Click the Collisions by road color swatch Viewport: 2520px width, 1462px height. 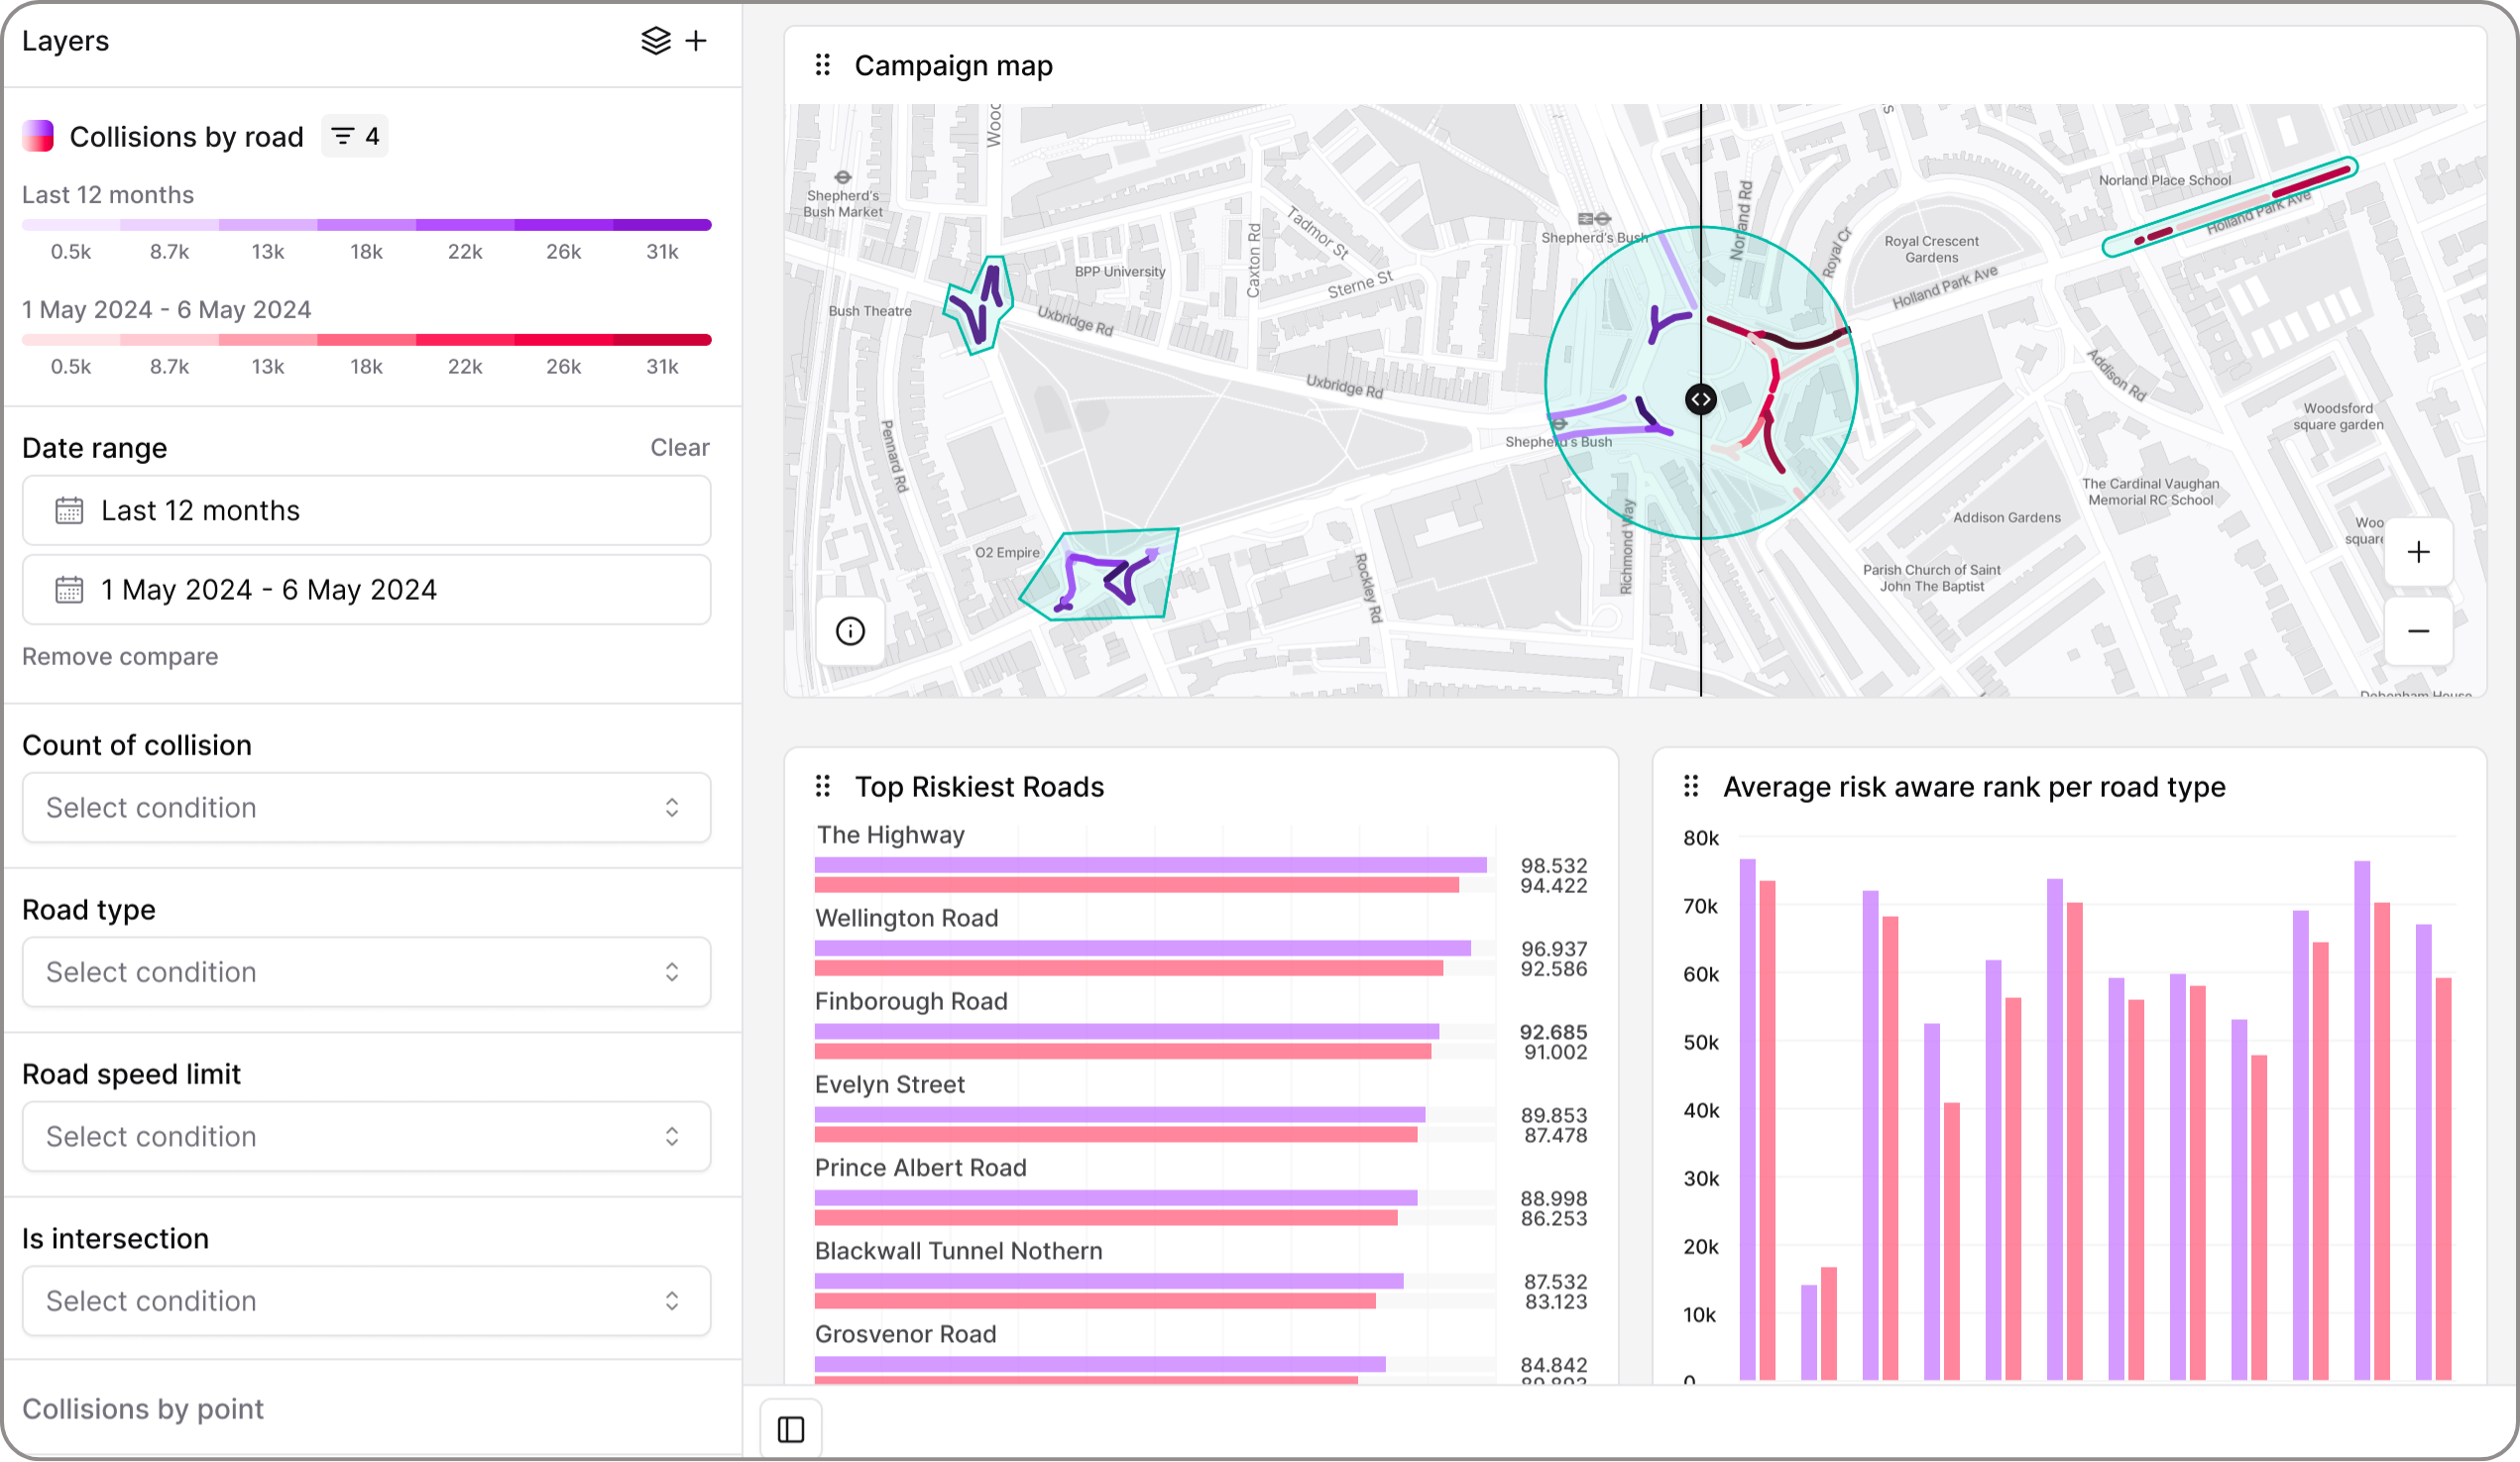coord(38,137)
